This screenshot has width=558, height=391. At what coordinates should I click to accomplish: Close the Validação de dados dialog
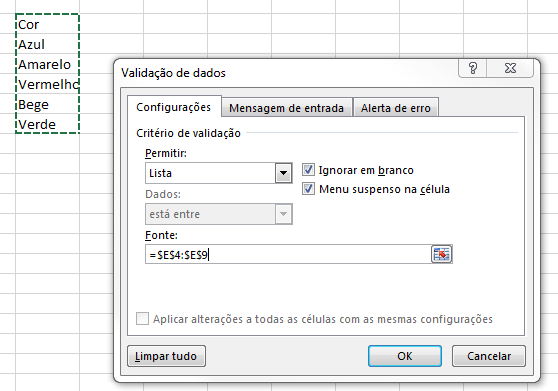[x=510, y=68]
